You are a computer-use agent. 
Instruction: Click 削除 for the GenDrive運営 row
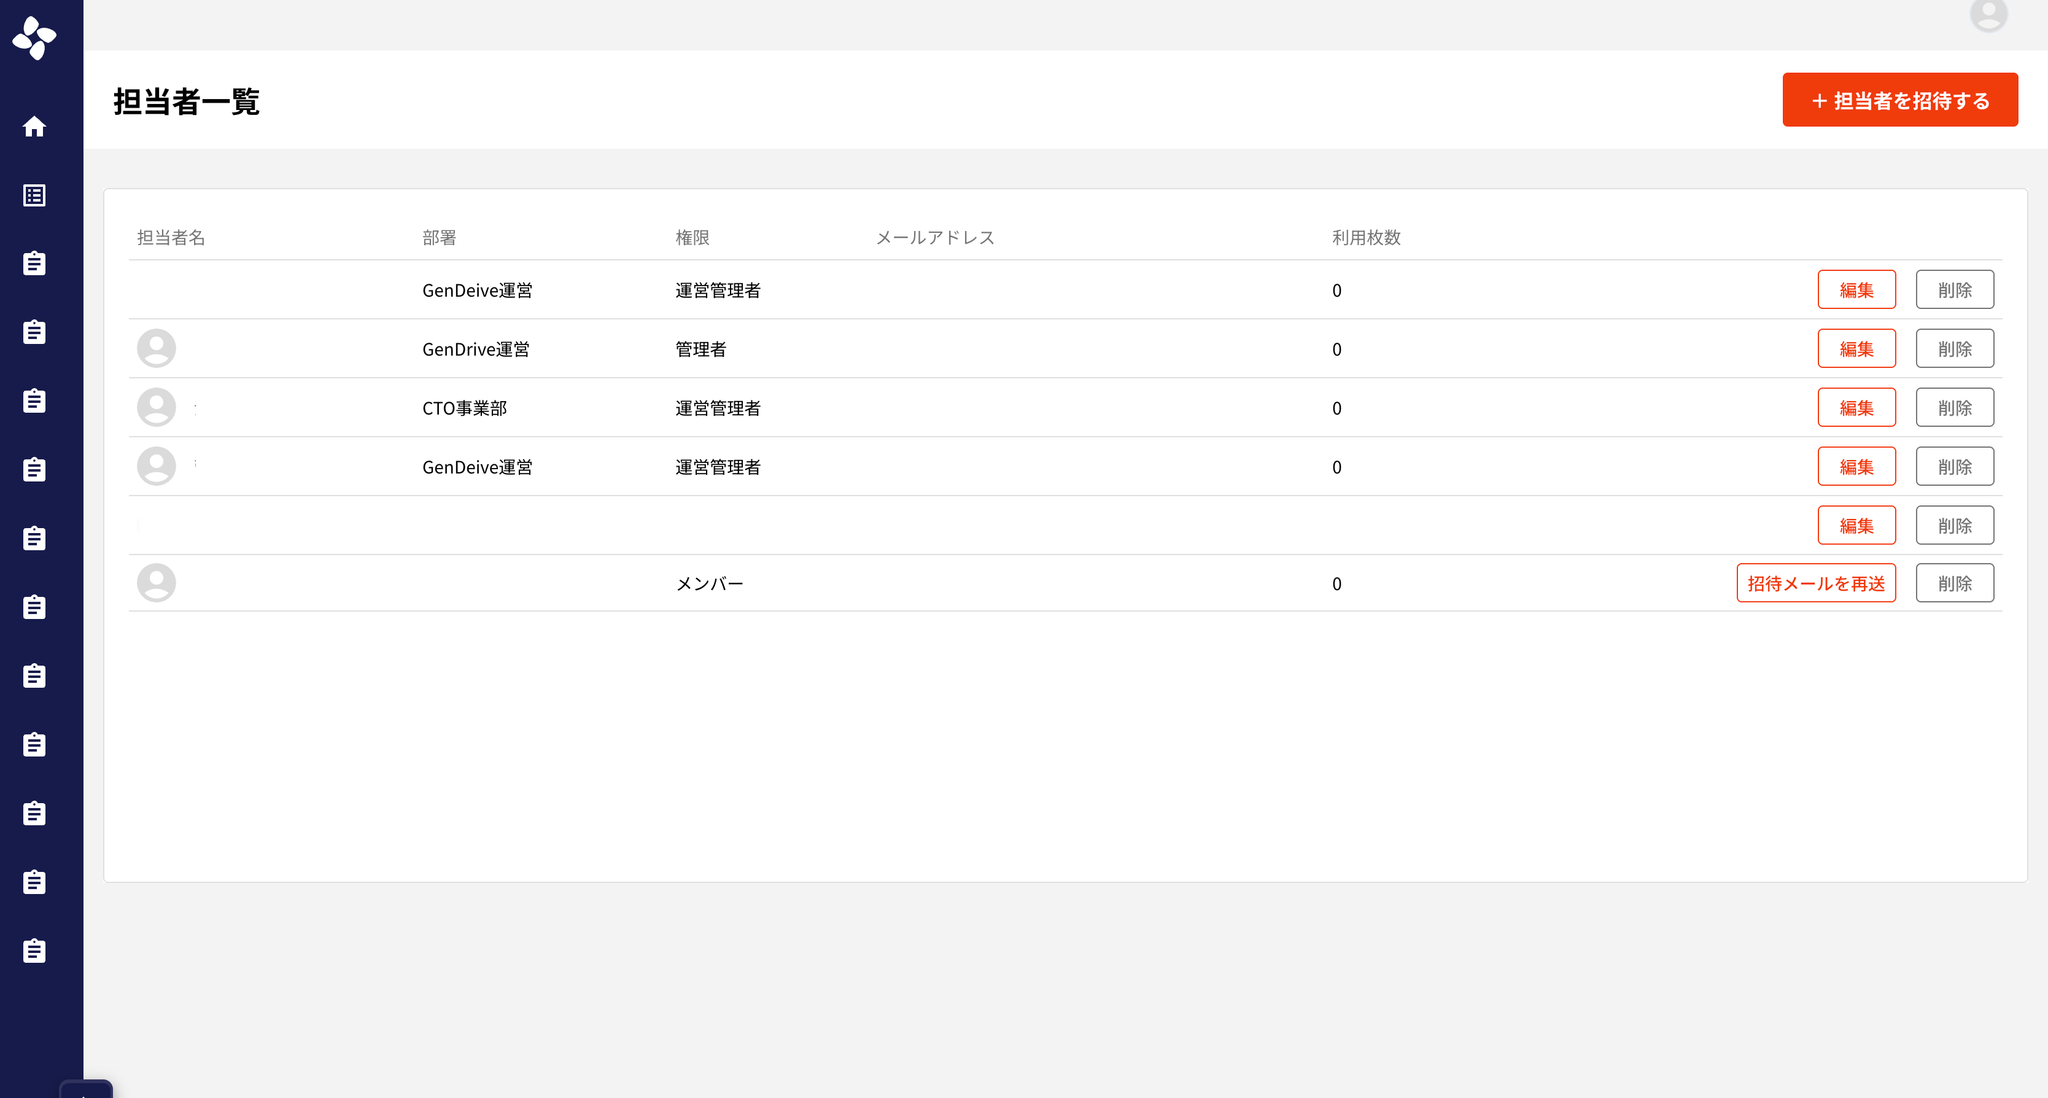pos(1954,349)
